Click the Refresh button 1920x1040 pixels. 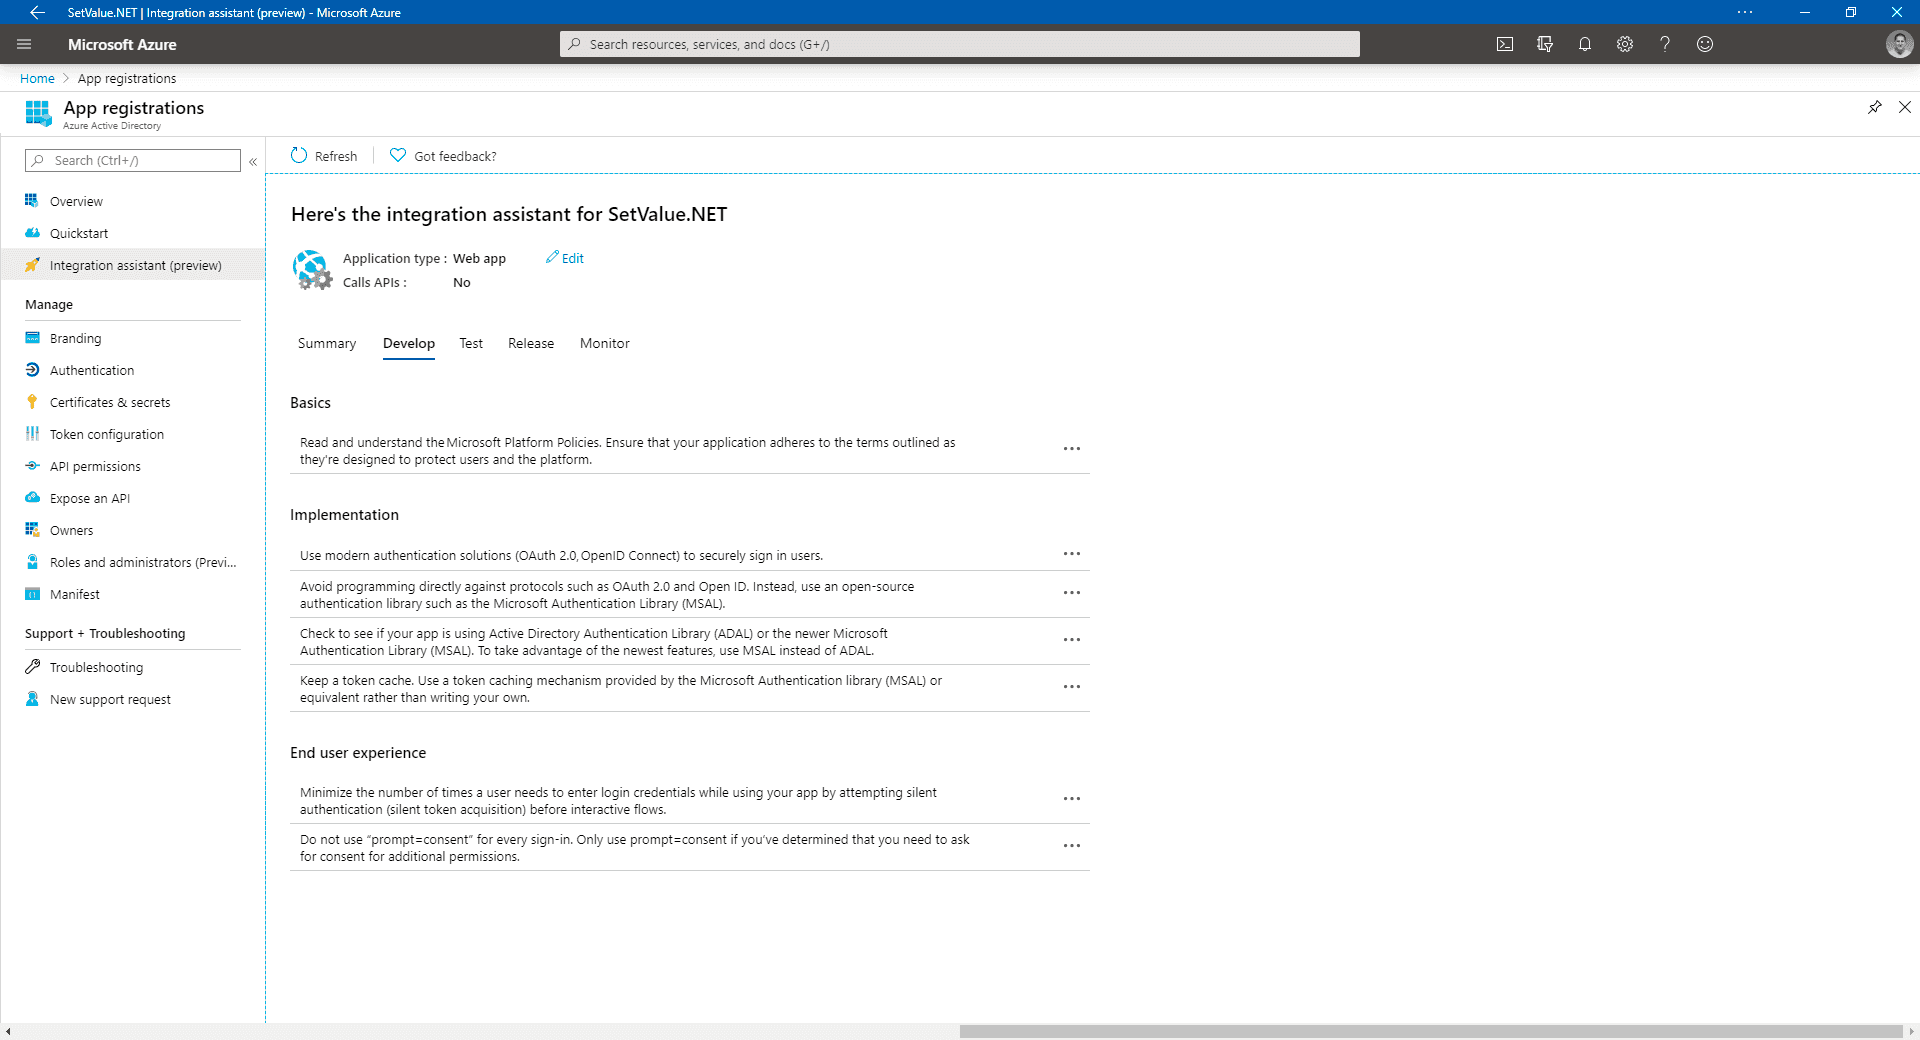[324, 156]
